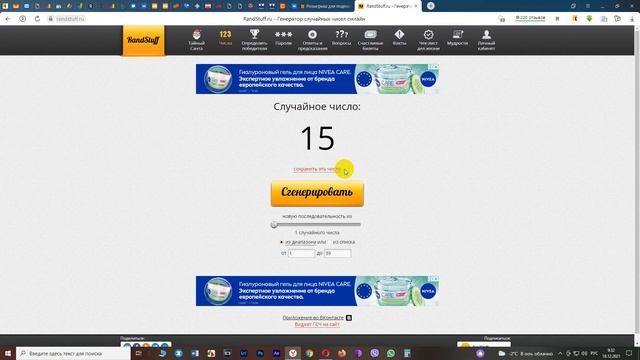Viewport: 640px width, 360px height.
Task: Open Viber from the taskbar
Action: tap(374, 353)
